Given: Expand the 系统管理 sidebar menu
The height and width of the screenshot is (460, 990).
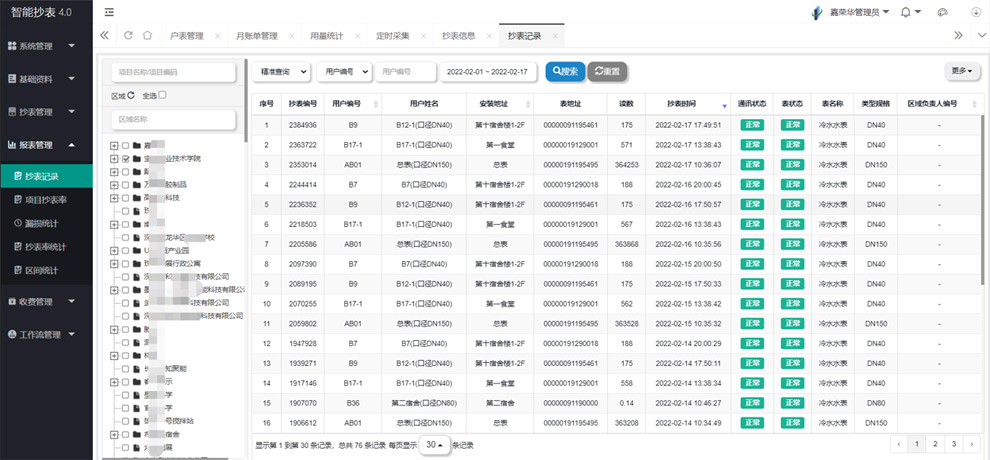Looking at the screenshot, I should pos(44,46).
